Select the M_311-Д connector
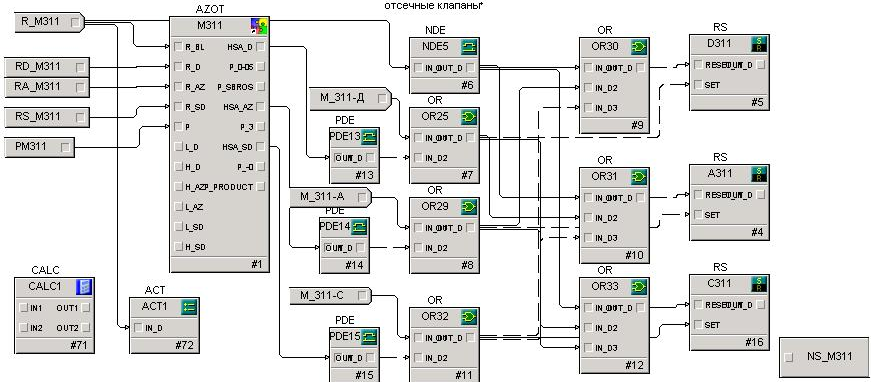The width and height of the screenshot is (871, 382). [x=351, y=98]
